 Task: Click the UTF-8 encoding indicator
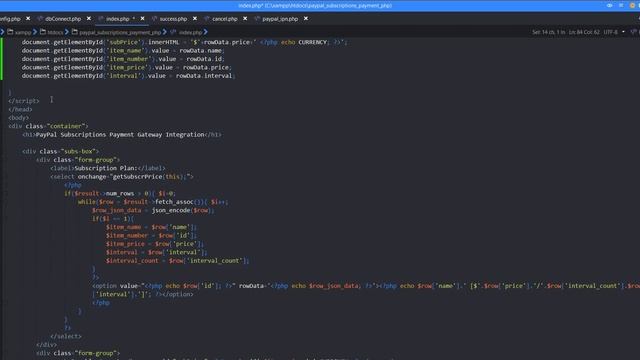coord(611,32)
